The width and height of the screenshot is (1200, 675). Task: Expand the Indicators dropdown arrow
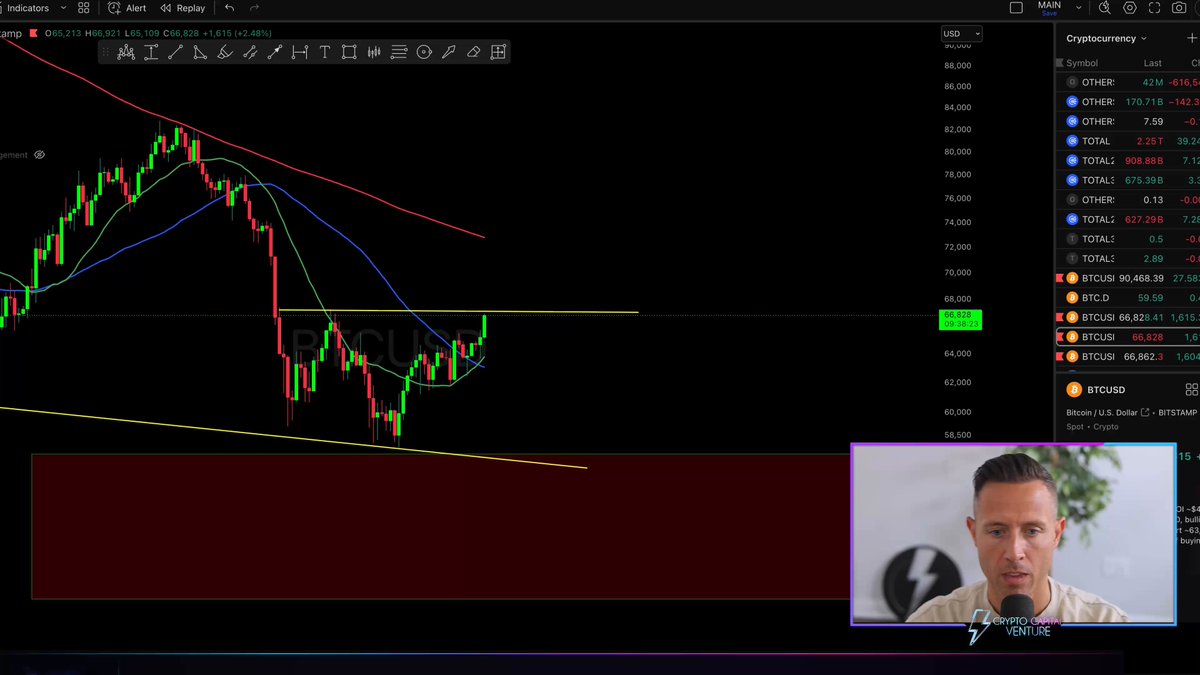63,8
